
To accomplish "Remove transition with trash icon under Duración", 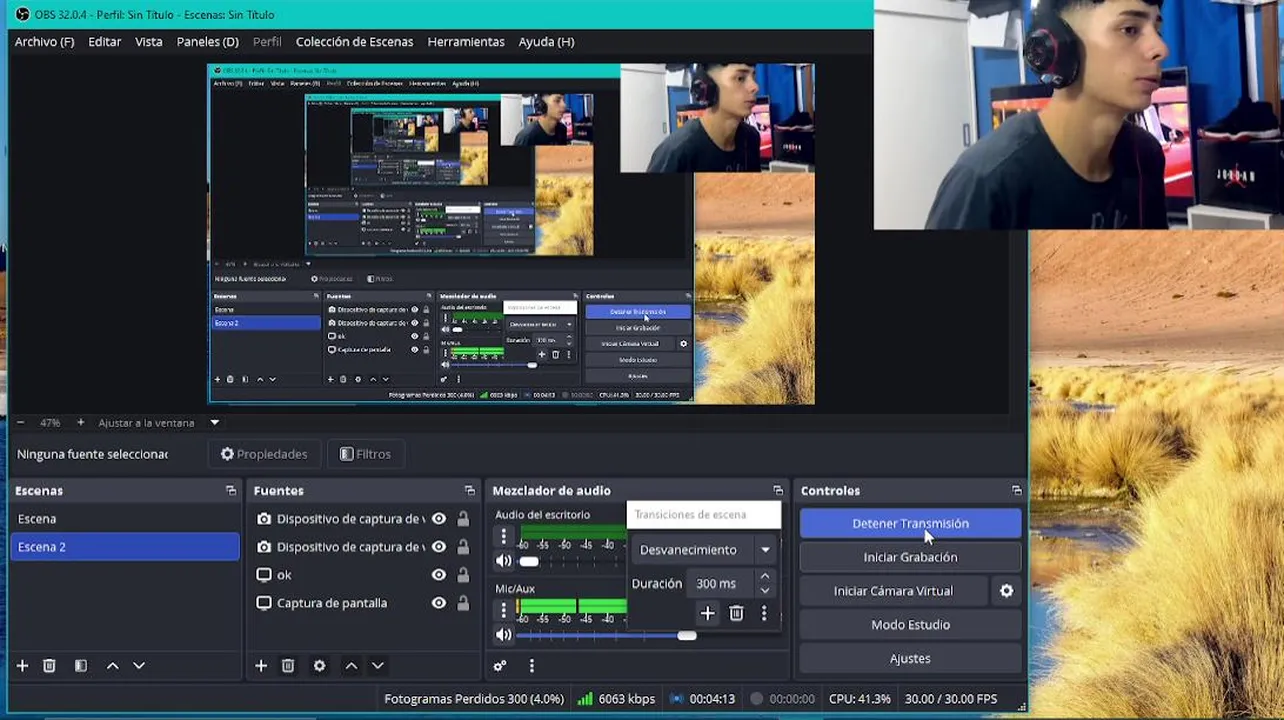I will [x=736, y=613].
